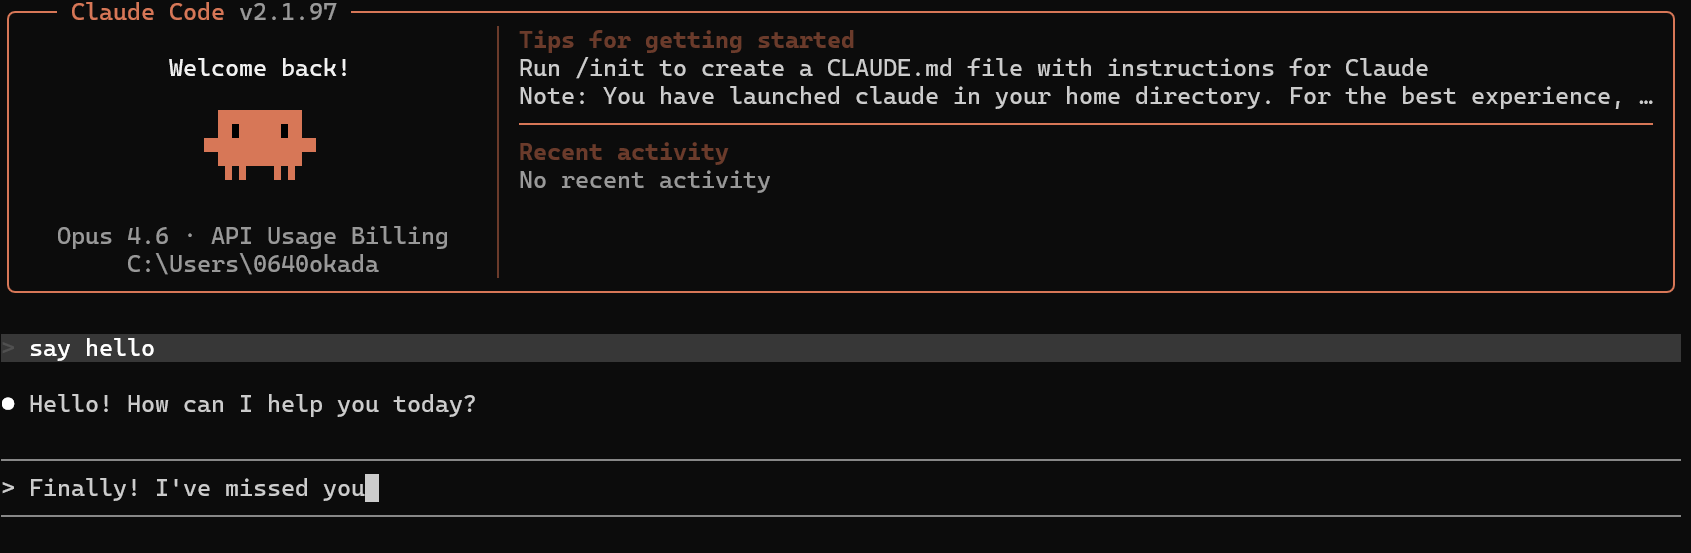This screenshot has width=1691, height=553.
Task: Click the "Hello! How can I help you today?" reply
Action: (252, 404)
